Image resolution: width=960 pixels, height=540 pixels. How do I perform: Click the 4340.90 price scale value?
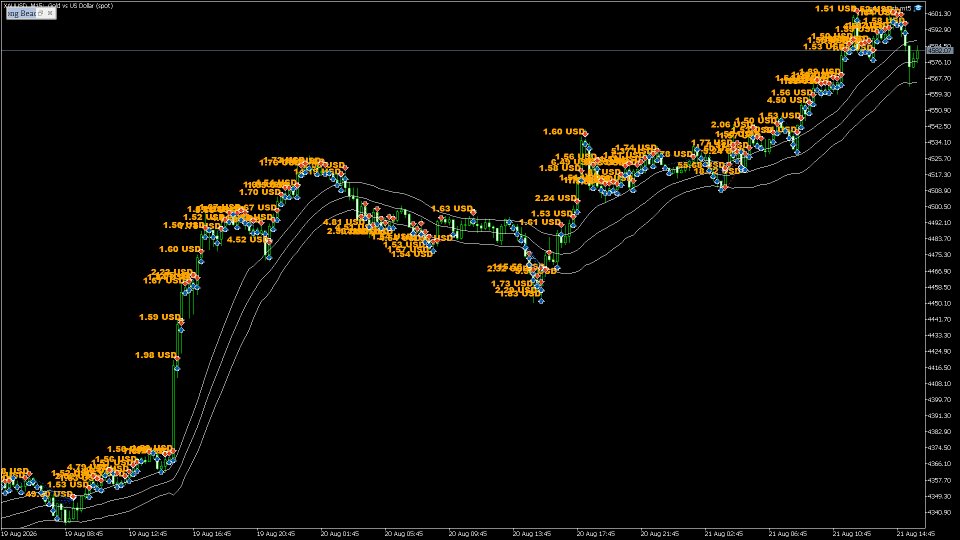pos(940,512)
